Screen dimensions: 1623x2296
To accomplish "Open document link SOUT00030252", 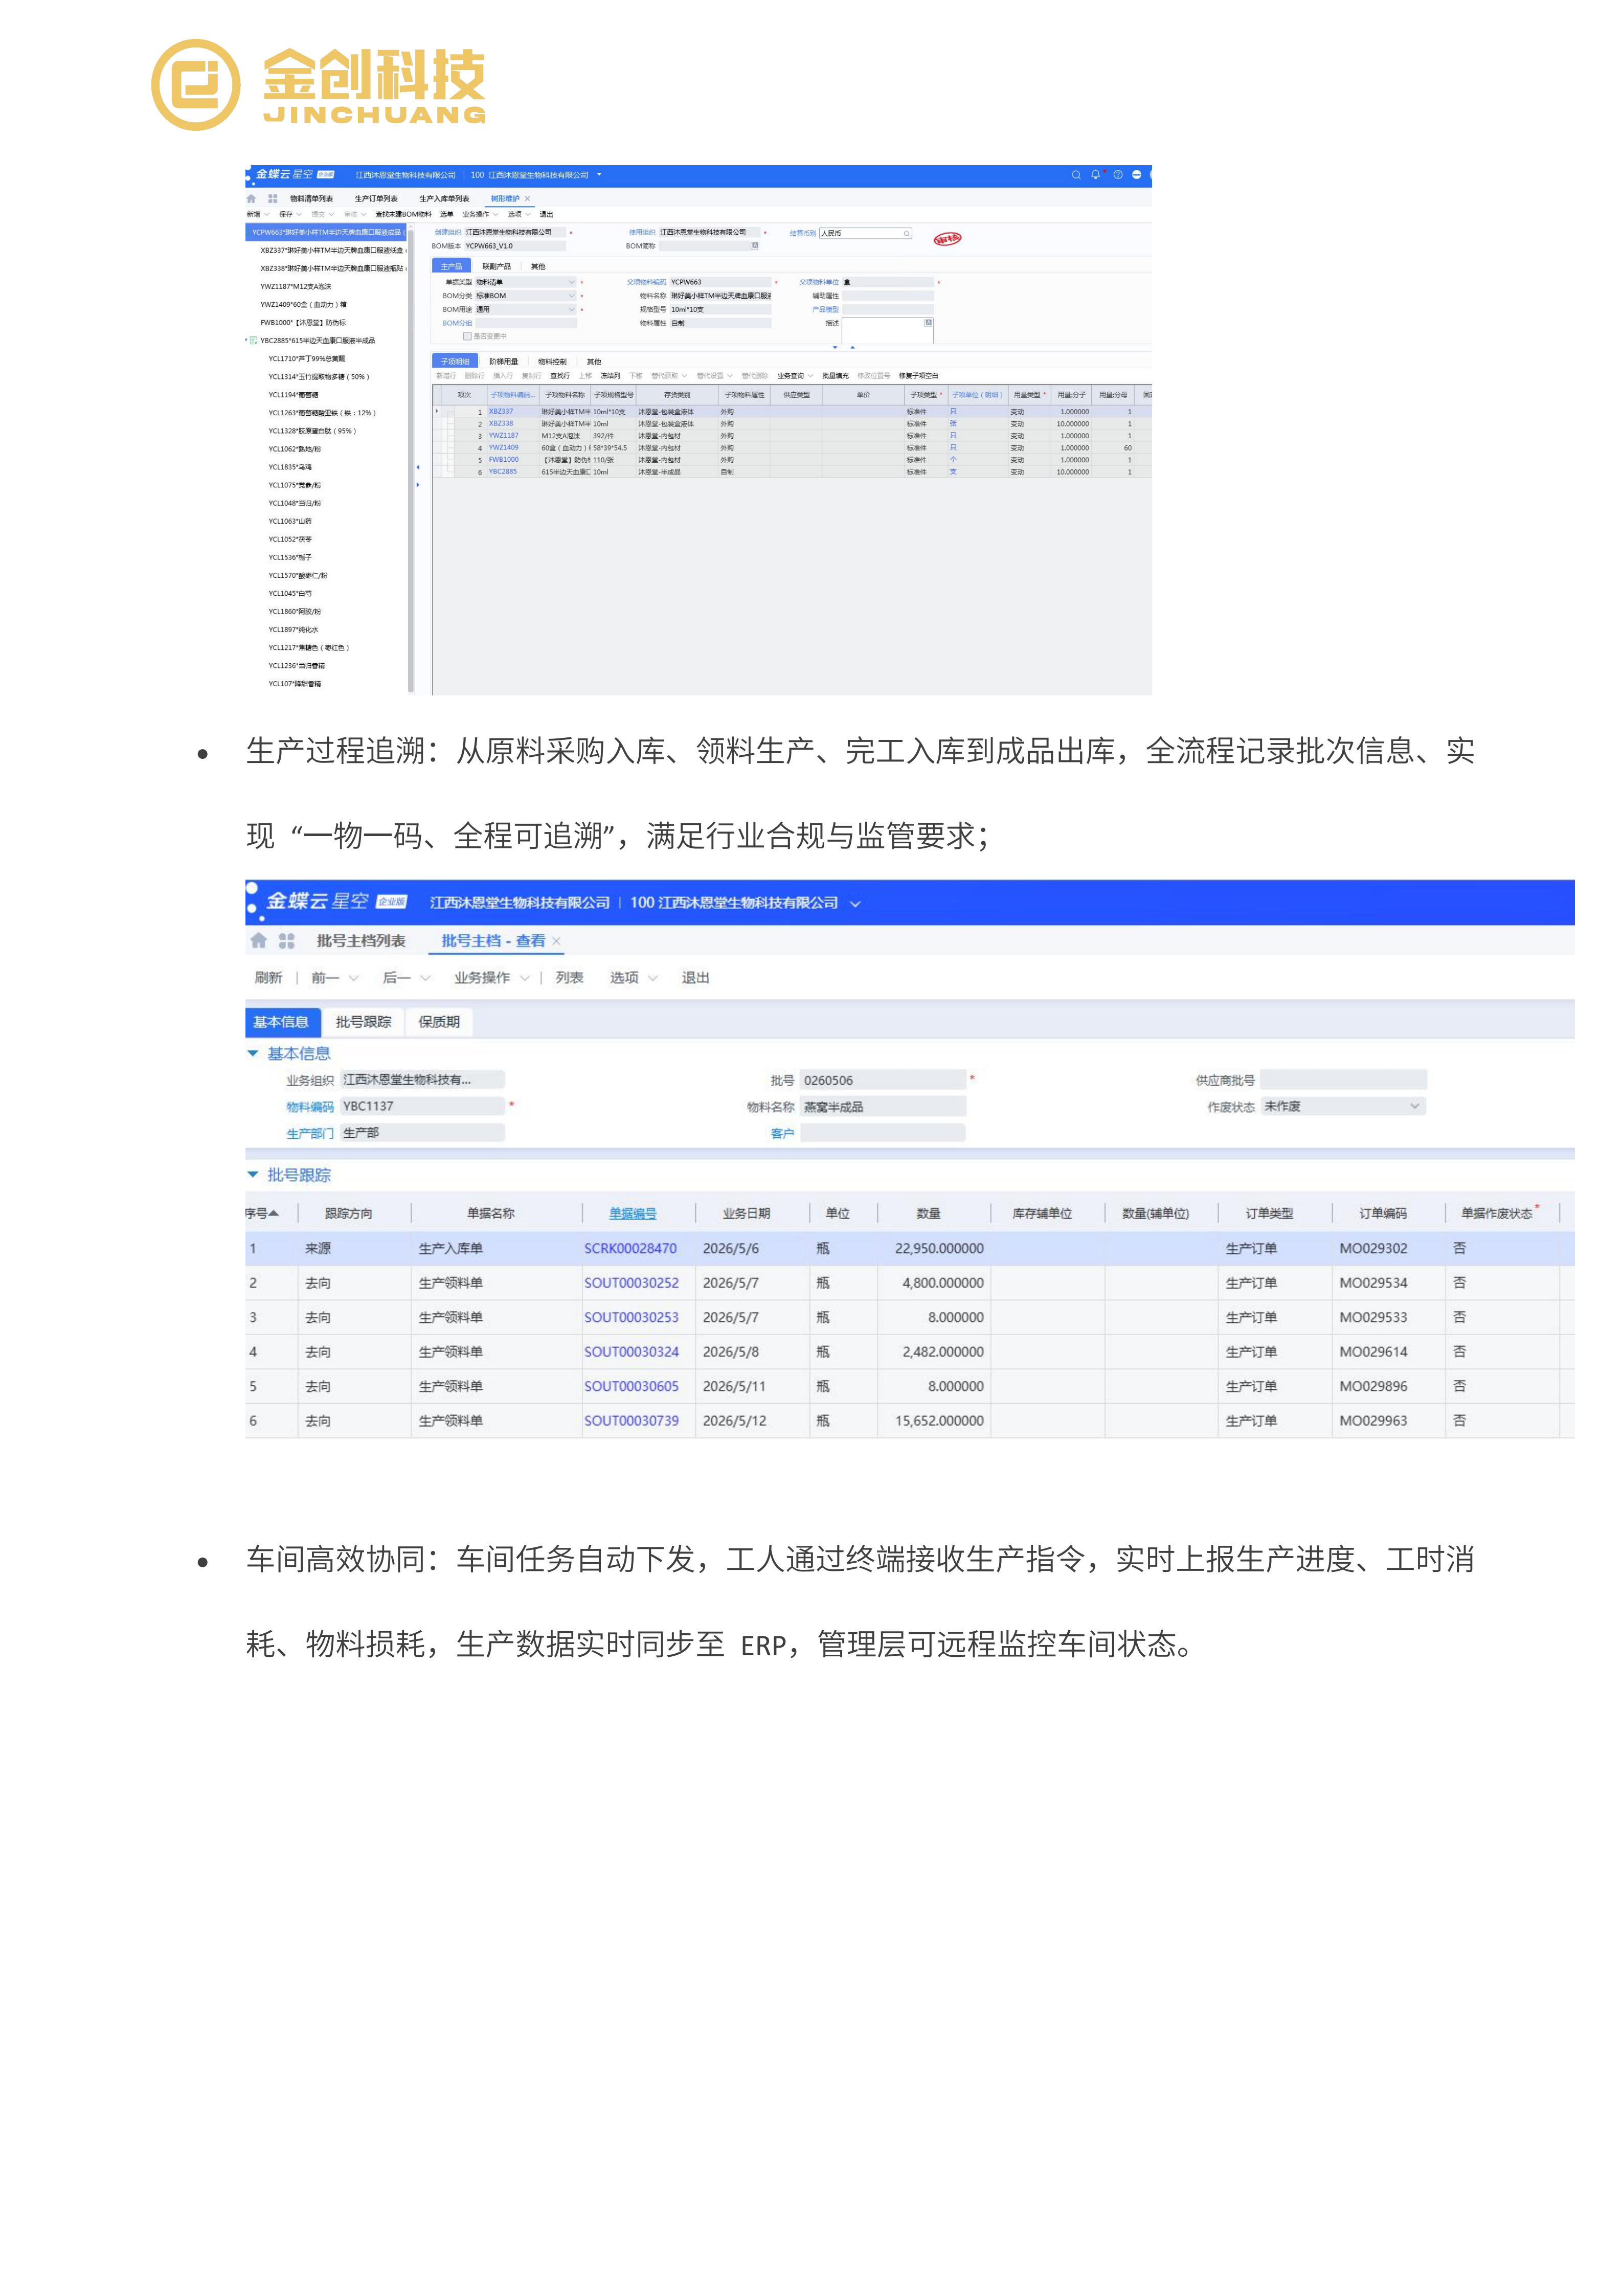I will click(631, 1283).
